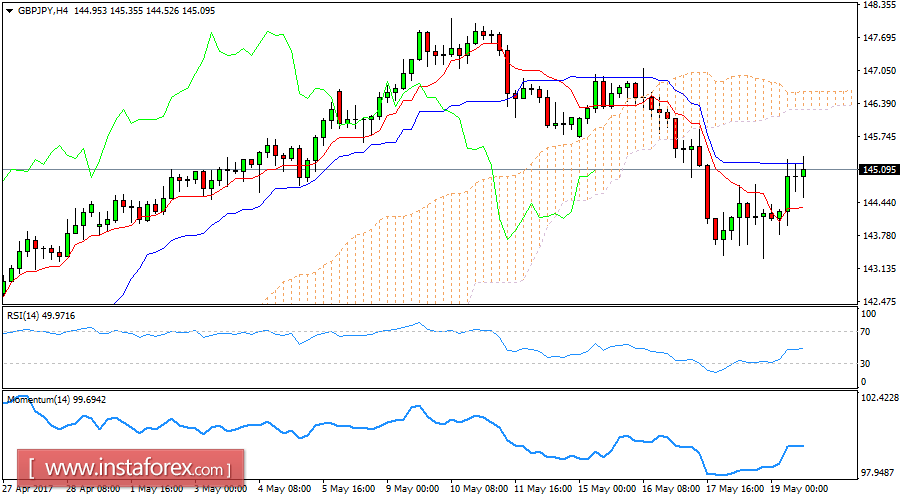The image size is (900, 500).
Task: Click the OHLC values 144.953 145.355 144.526 145.095
Action: coord(144,10)
